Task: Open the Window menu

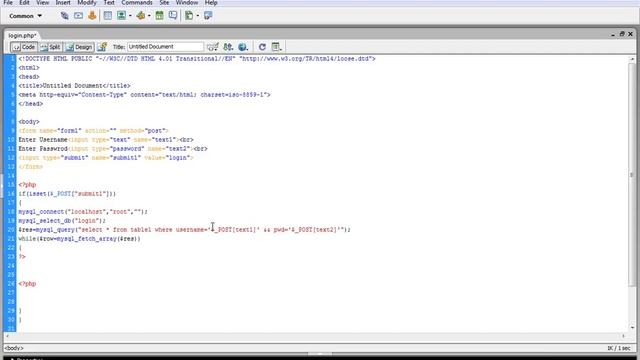Action: [x=187, y=2]
